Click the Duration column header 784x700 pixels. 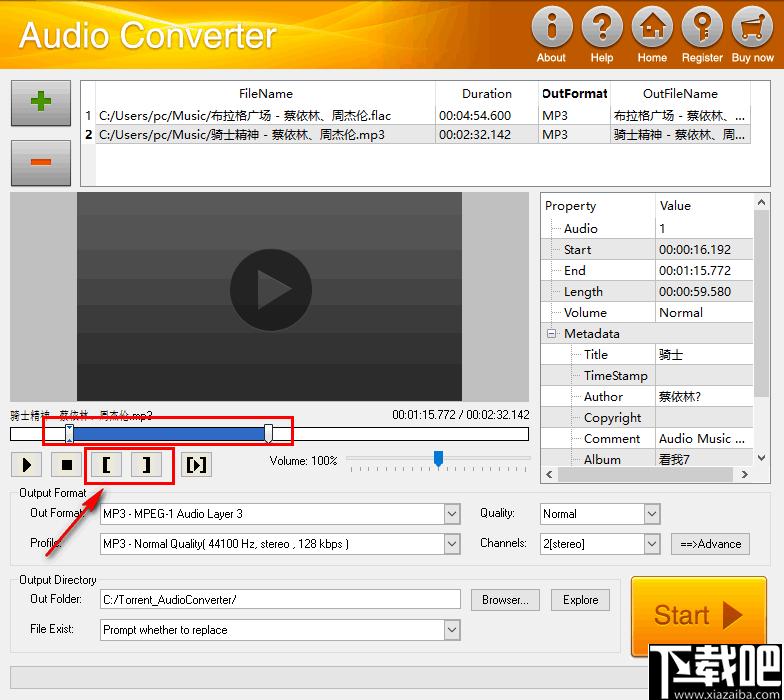(486, 94)
